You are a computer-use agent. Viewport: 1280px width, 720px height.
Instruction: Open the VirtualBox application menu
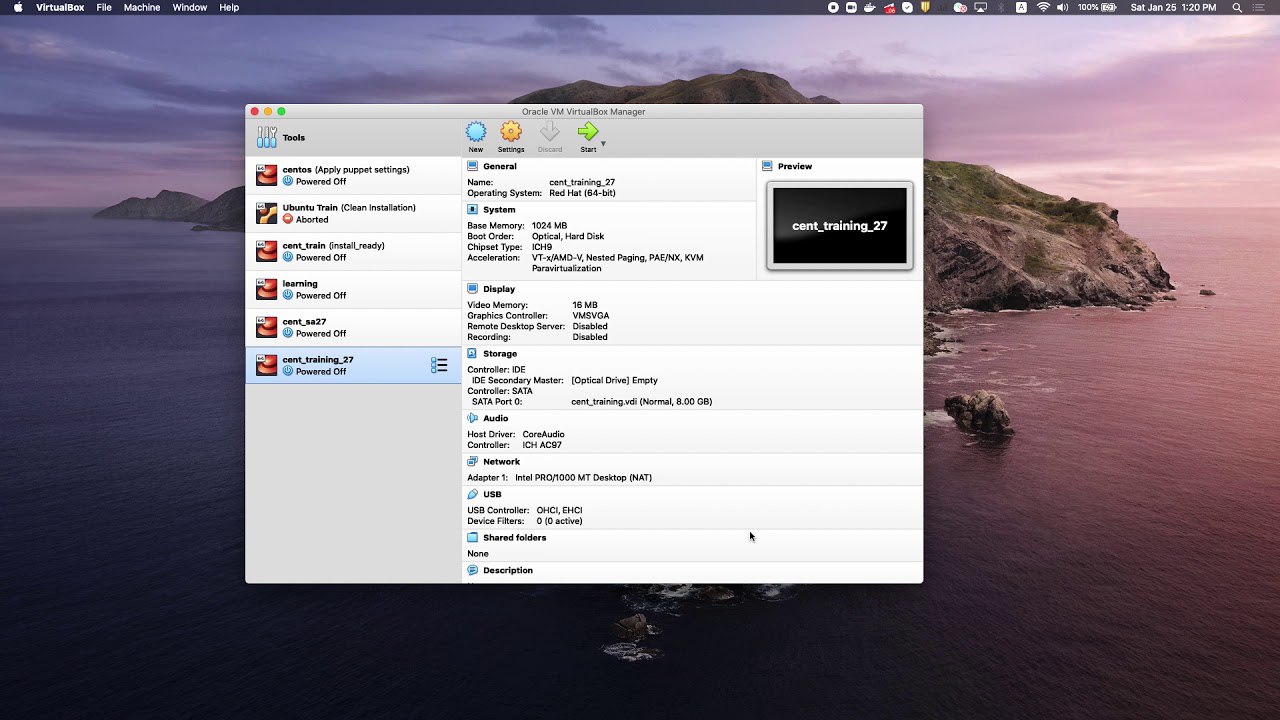click(x=60, y=7)
